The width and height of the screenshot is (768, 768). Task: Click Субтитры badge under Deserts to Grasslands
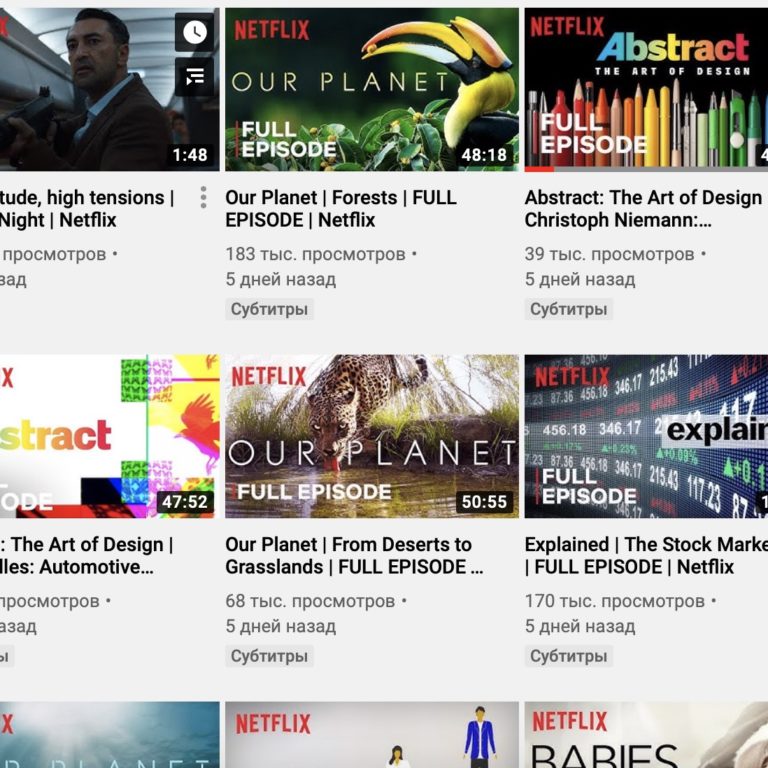click(269, 656)
